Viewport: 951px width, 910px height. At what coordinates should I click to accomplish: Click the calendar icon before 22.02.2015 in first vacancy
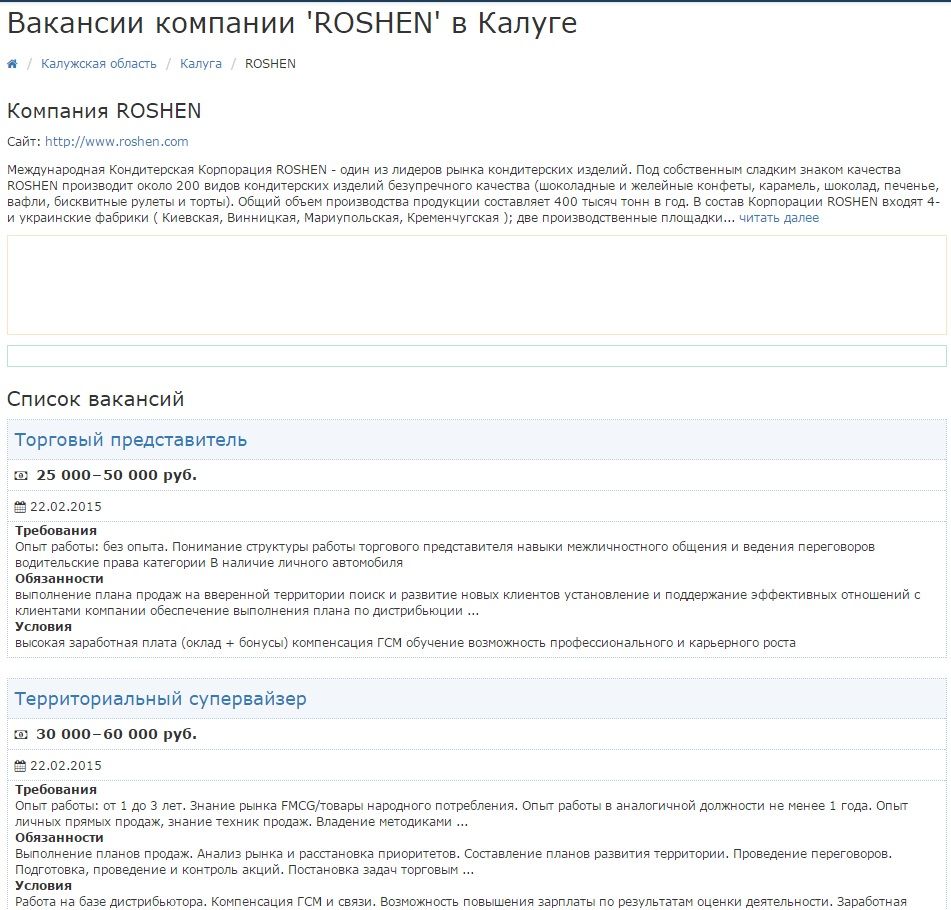(x=18, y=505)
